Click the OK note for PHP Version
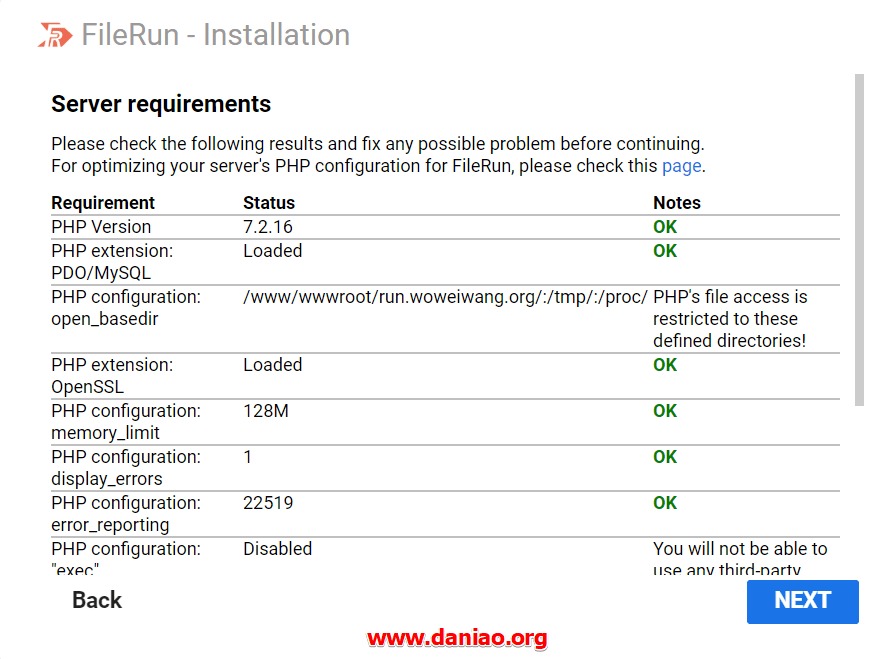 (x=665, y=227)
